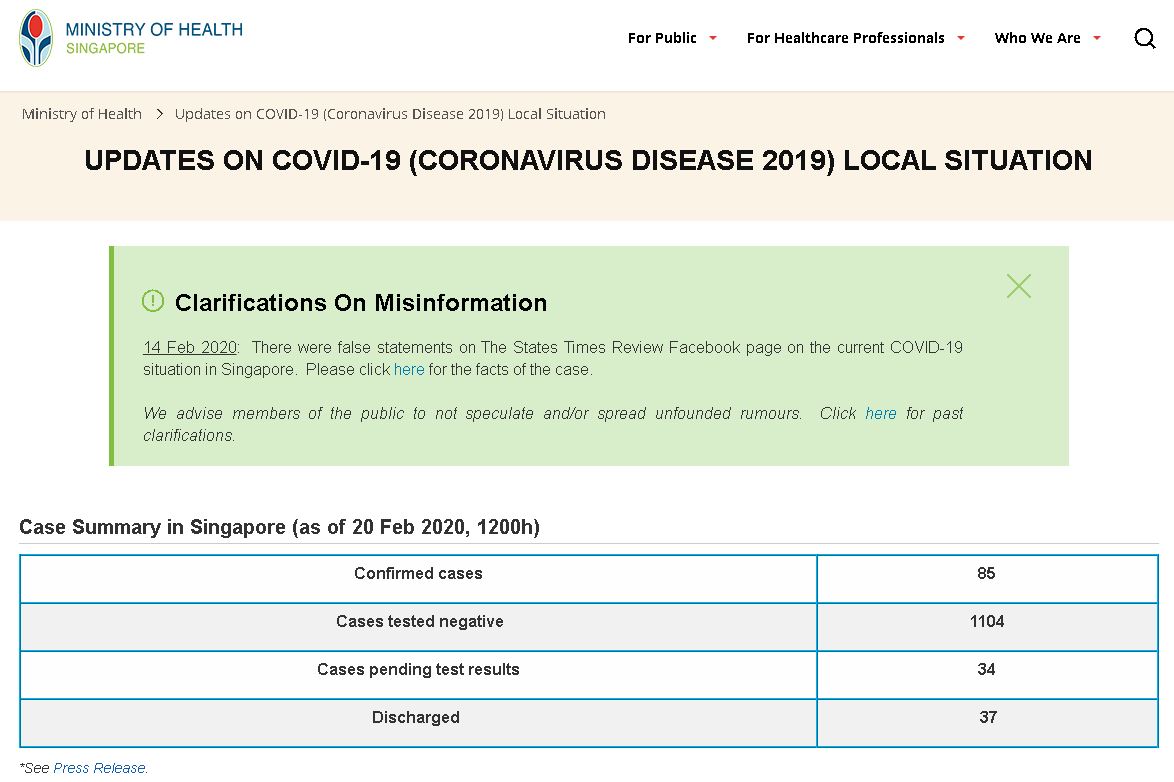Open the search magnifier icon

click(1145, 38)
